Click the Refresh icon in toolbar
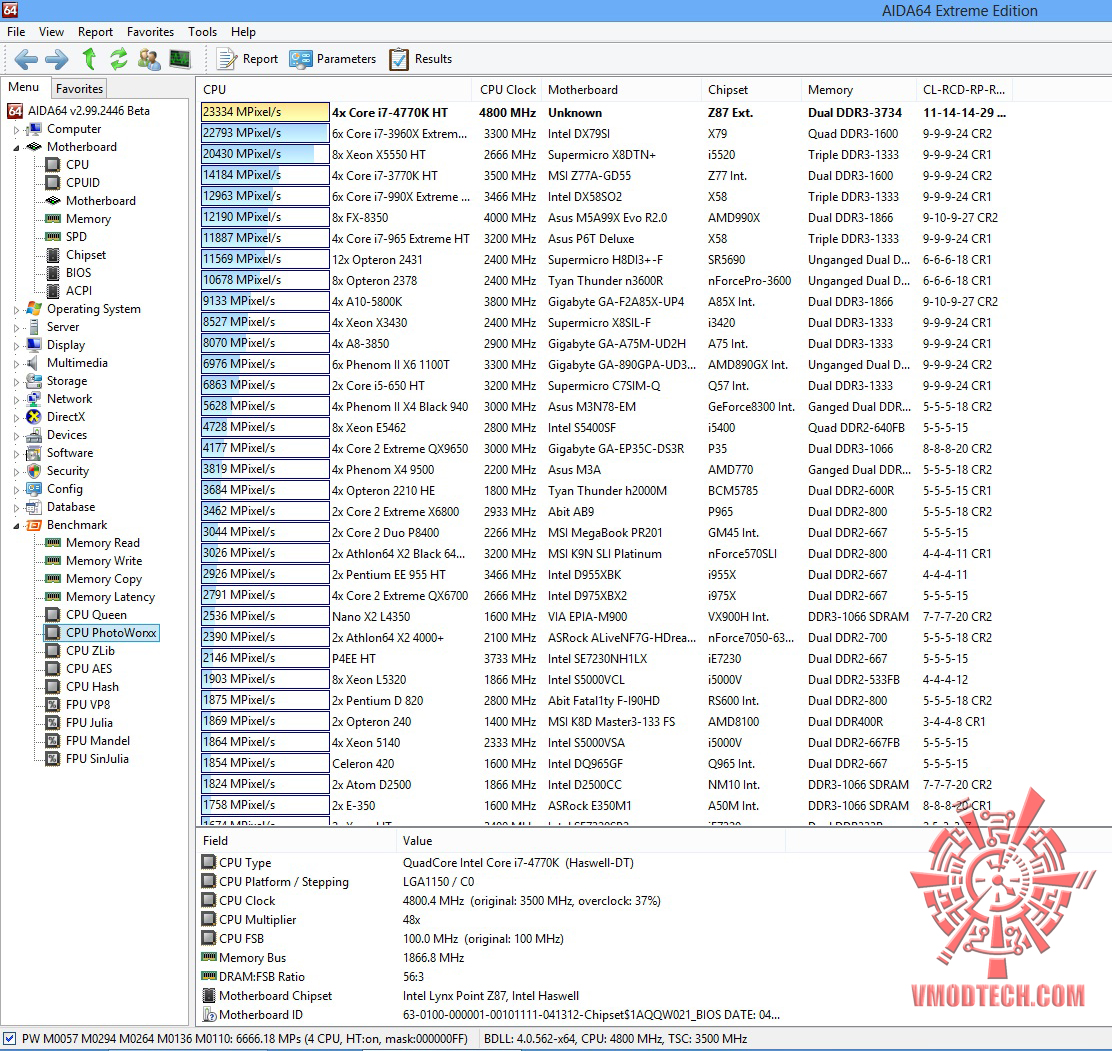 [118, 59]
